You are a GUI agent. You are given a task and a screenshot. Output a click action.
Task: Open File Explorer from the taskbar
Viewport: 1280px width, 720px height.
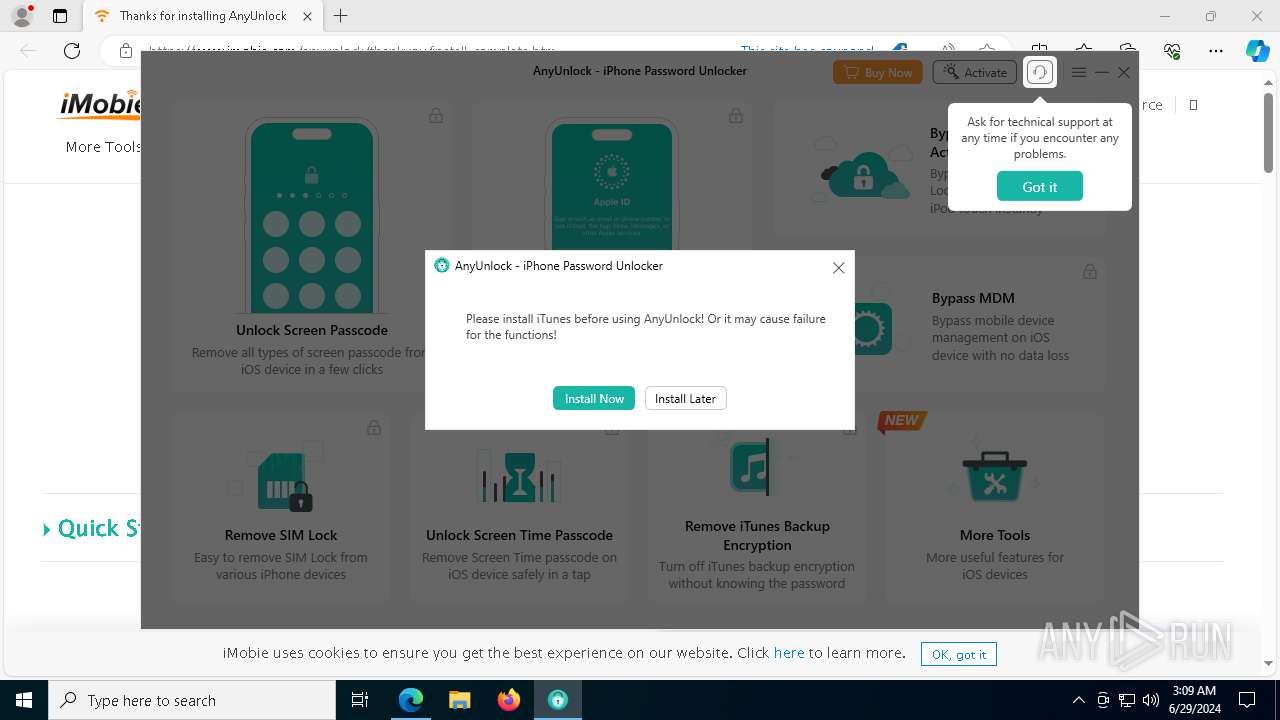click(460, 700)
